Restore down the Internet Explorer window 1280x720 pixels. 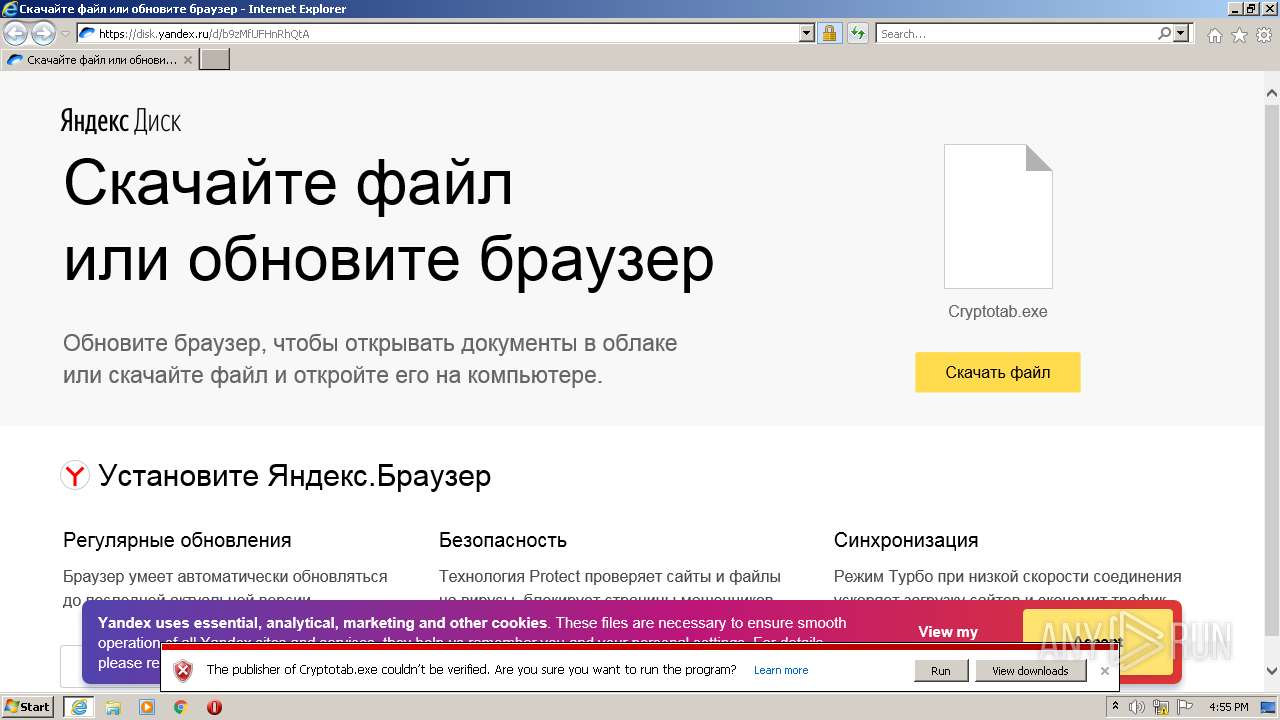(1250, 9)
